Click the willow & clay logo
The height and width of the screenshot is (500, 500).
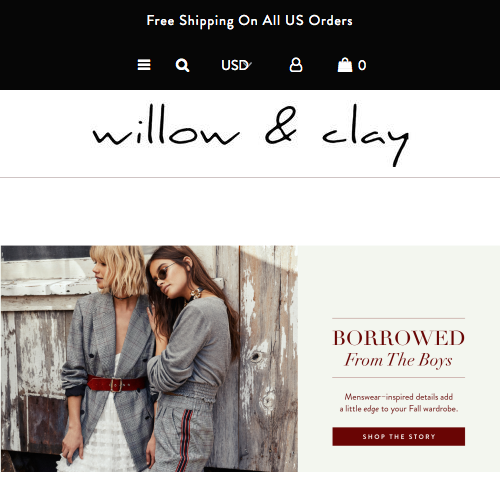point(251,135)
